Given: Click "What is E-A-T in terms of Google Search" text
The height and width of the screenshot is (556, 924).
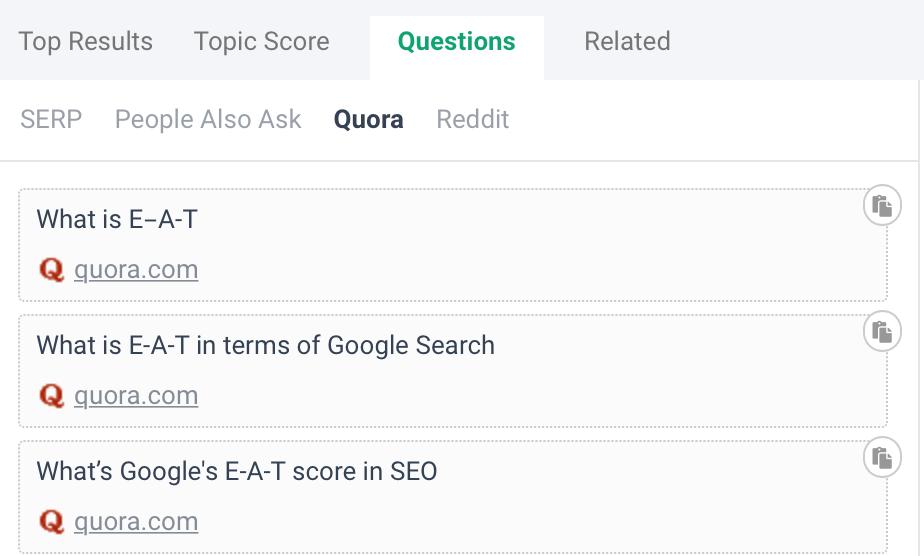Looking at the screenshot, I should 266,346.
